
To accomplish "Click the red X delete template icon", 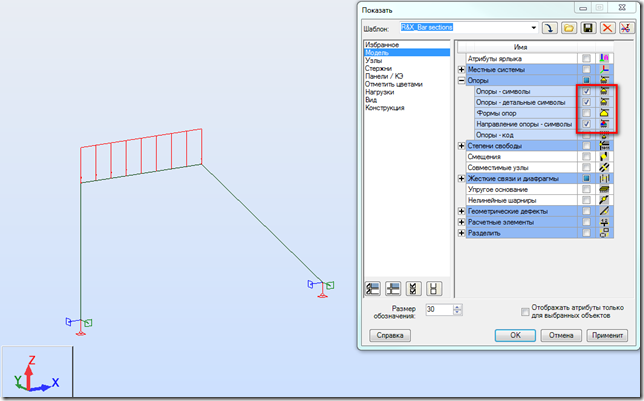I will [x=607, y=28].
